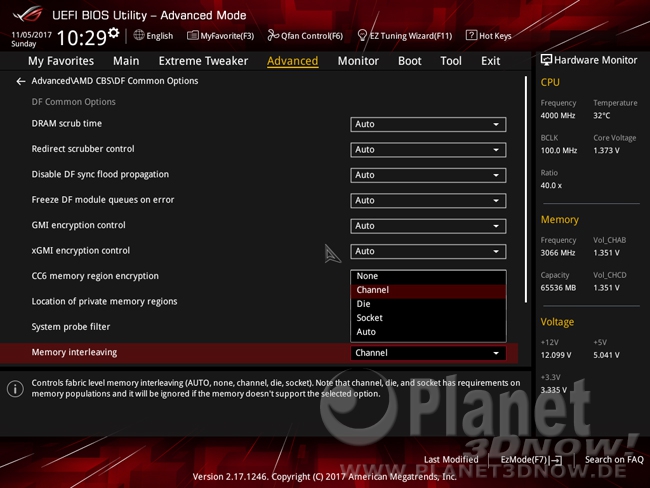Go back using the left arrow
Screen dimensions: 650x488
click(x=21, y=81)
